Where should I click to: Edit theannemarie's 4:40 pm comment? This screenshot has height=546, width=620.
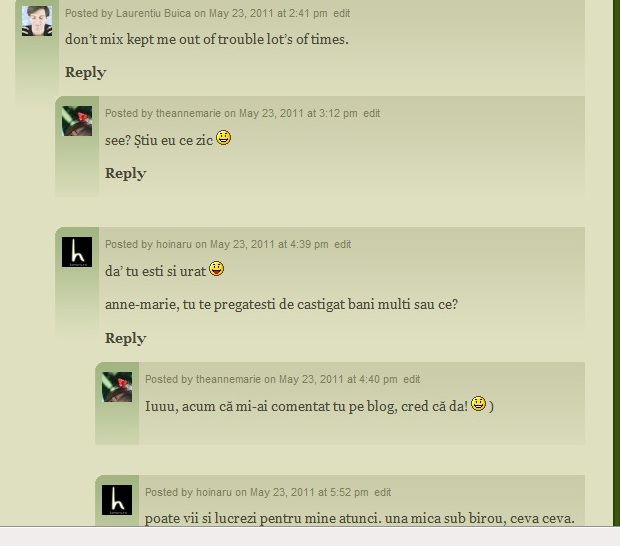[x=412, y=380]
